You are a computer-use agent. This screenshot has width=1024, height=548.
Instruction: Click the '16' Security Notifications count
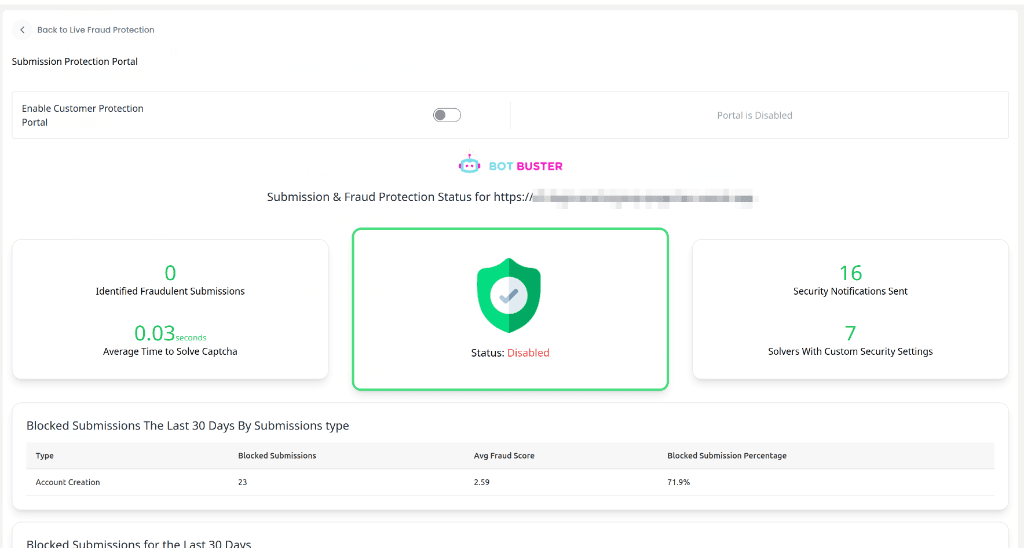pos(850,272)
